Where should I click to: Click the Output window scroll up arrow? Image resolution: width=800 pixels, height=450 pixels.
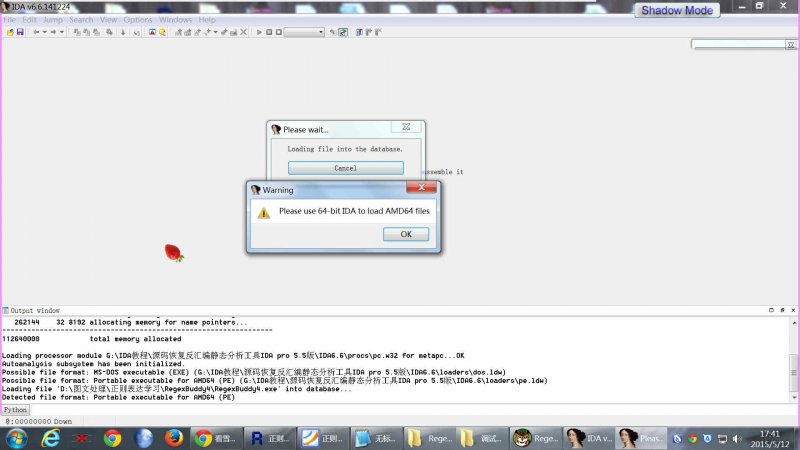(794, 323)
